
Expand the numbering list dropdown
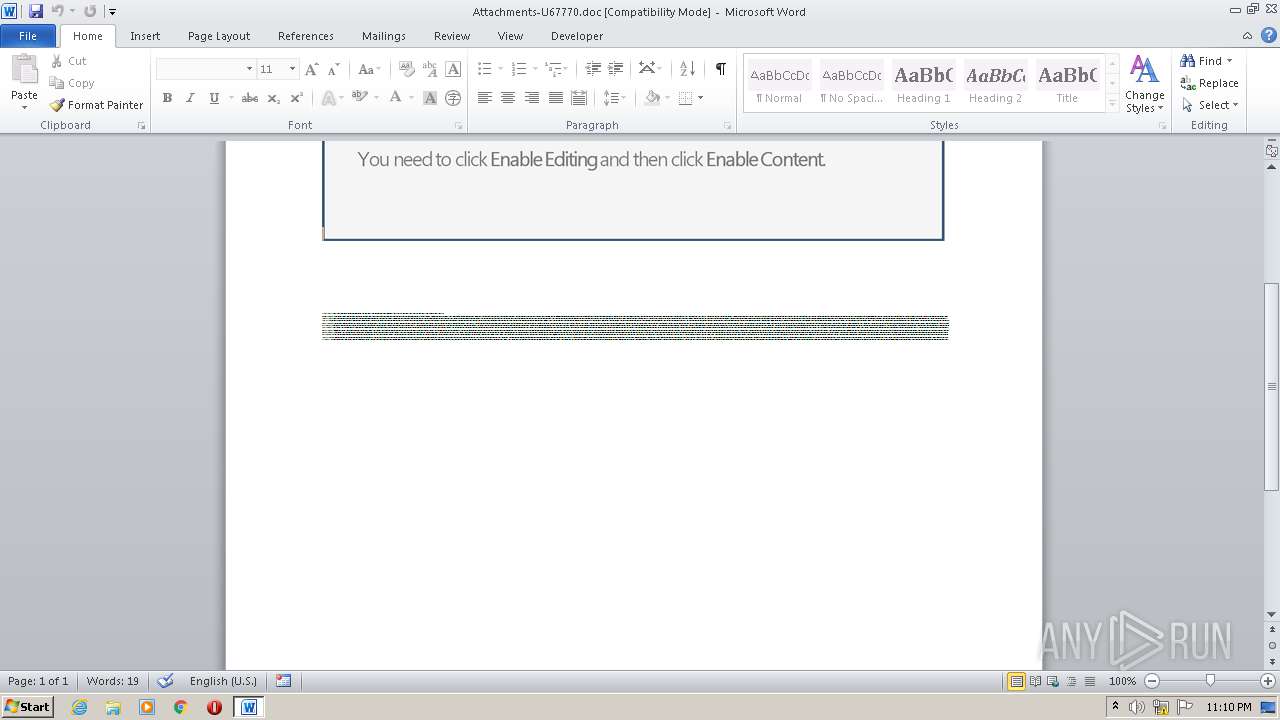[x=534, y=69]
